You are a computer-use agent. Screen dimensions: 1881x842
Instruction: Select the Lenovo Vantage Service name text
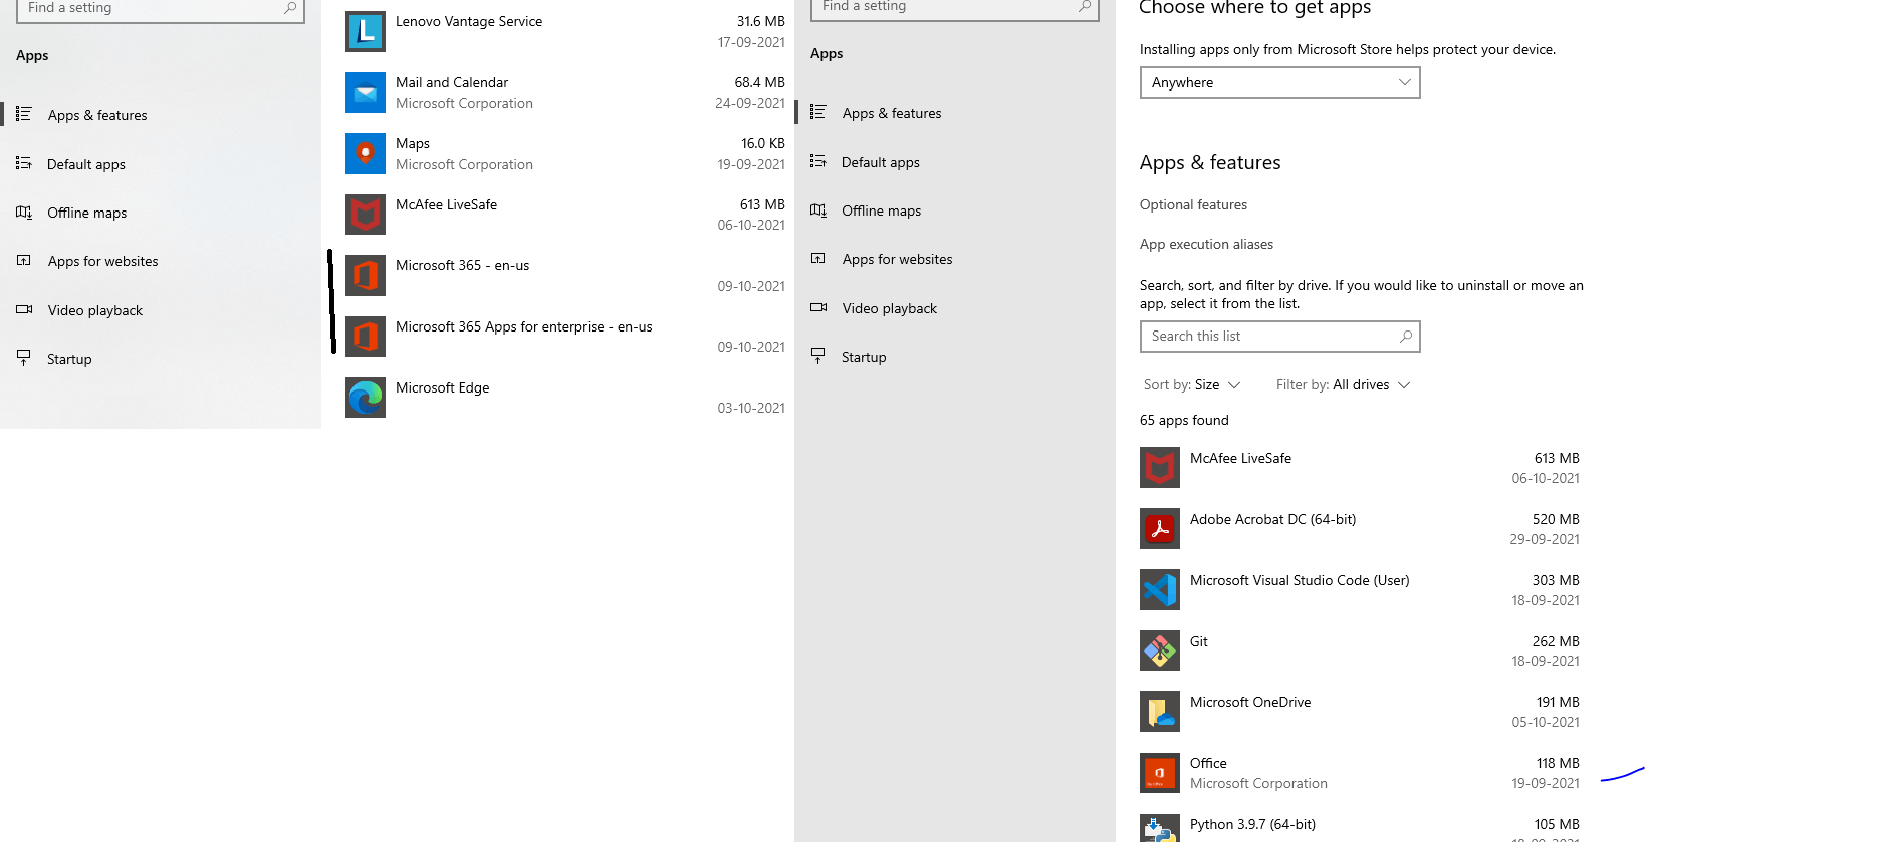pos(469,21)
